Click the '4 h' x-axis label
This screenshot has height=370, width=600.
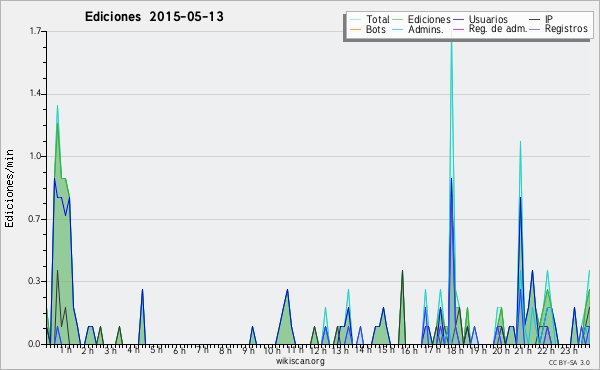click(x=134, y=350)
